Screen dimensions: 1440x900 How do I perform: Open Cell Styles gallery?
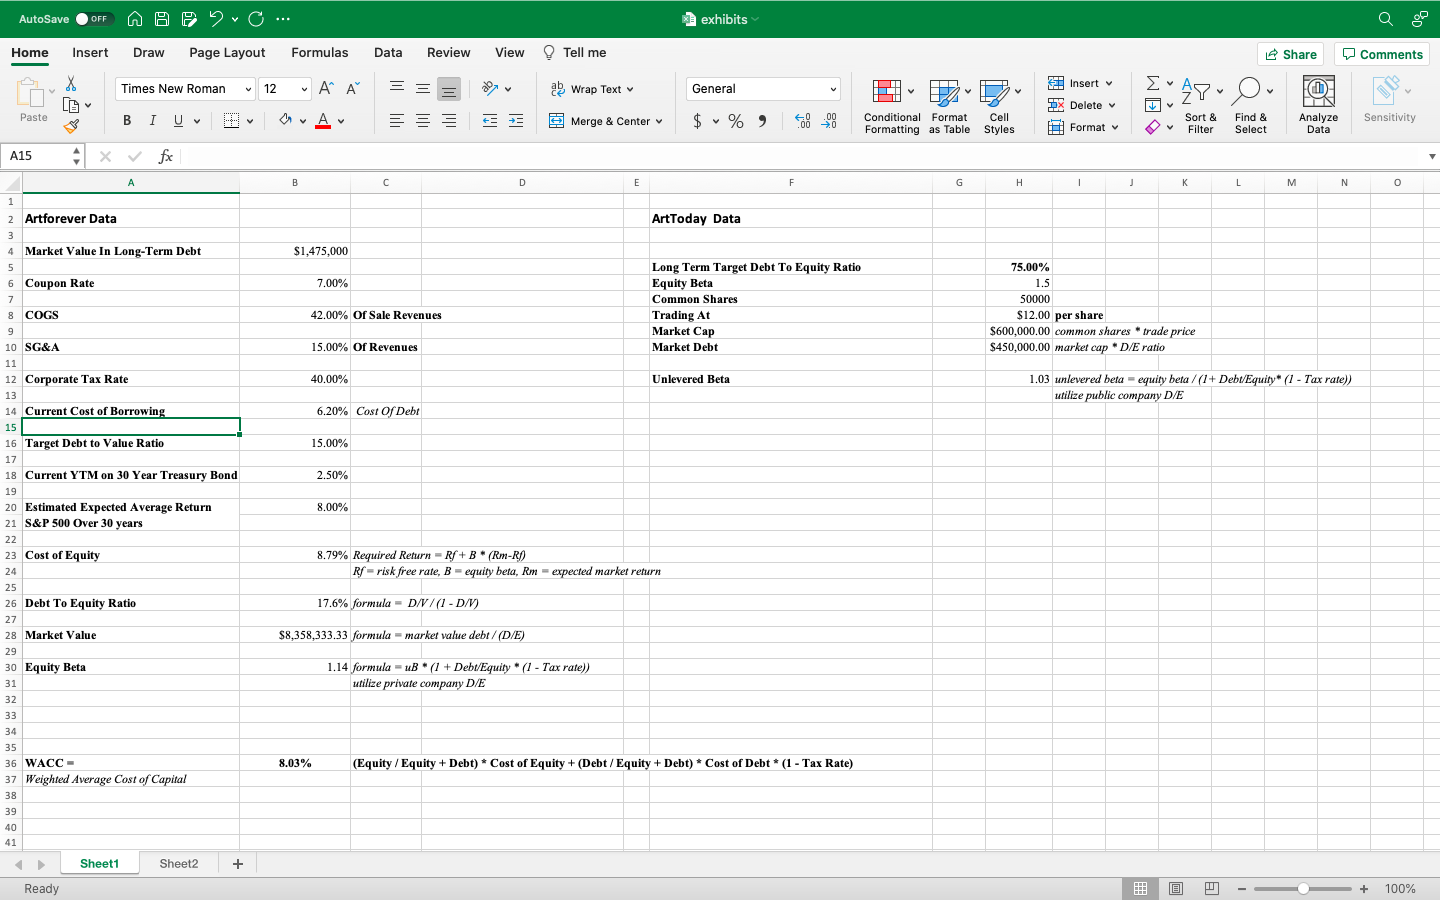[x=999, y=106]
